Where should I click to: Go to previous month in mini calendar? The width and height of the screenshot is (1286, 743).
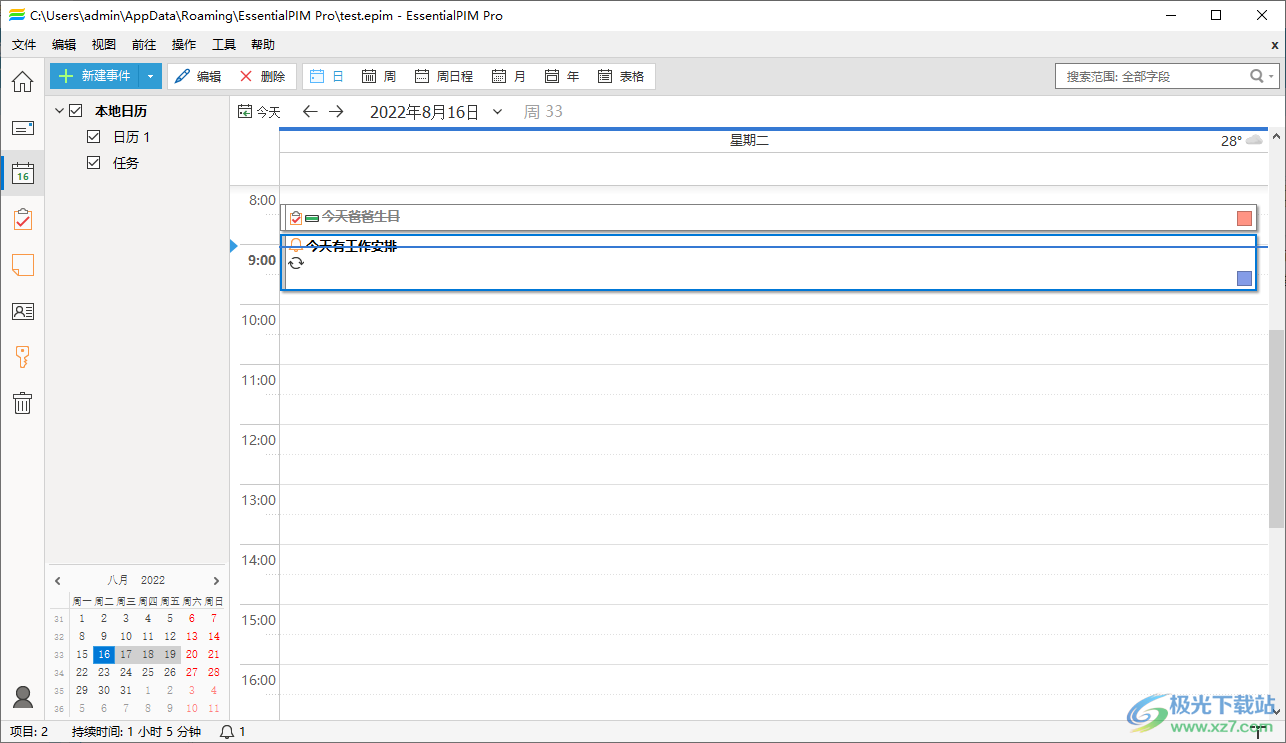click(x=58, y=581)
